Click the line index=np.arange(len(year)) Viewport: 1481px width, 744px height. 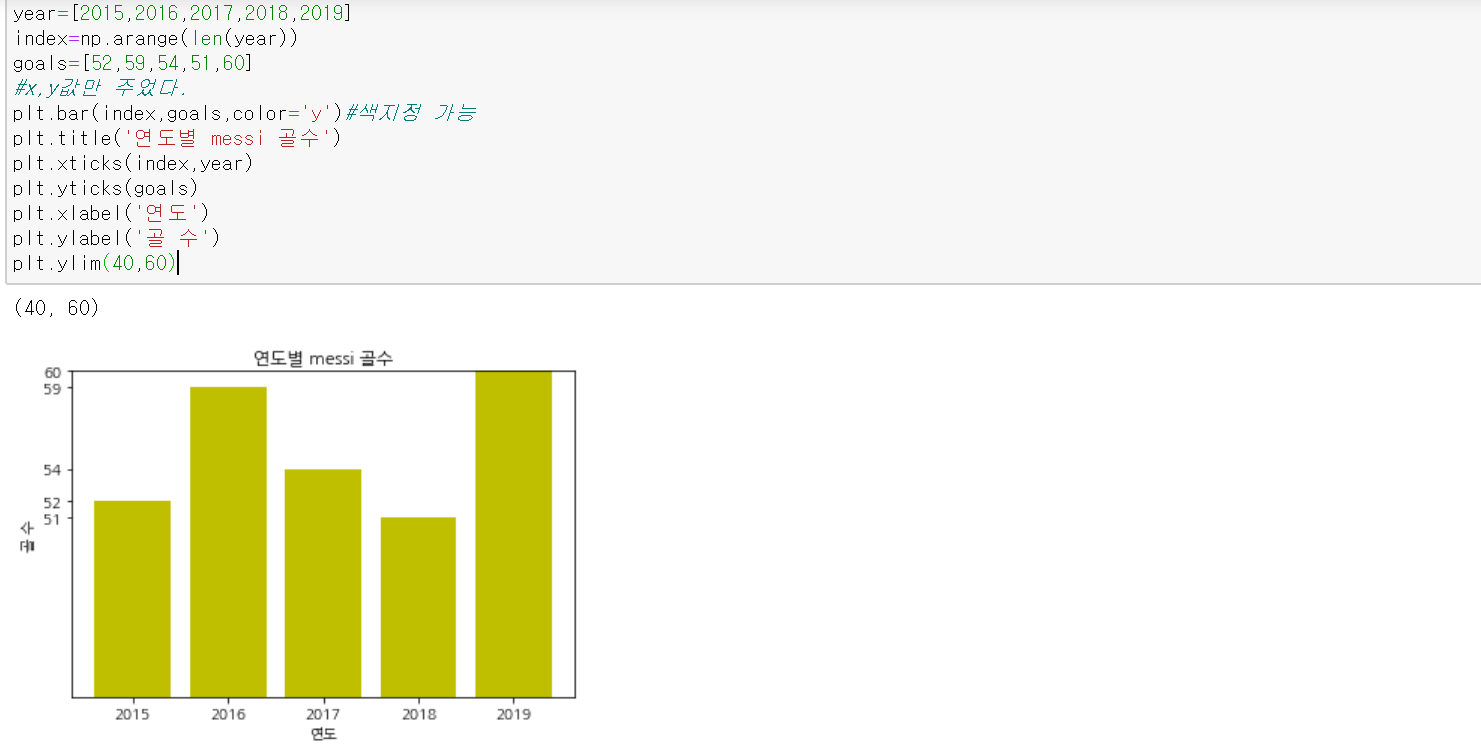click(156, 39)
